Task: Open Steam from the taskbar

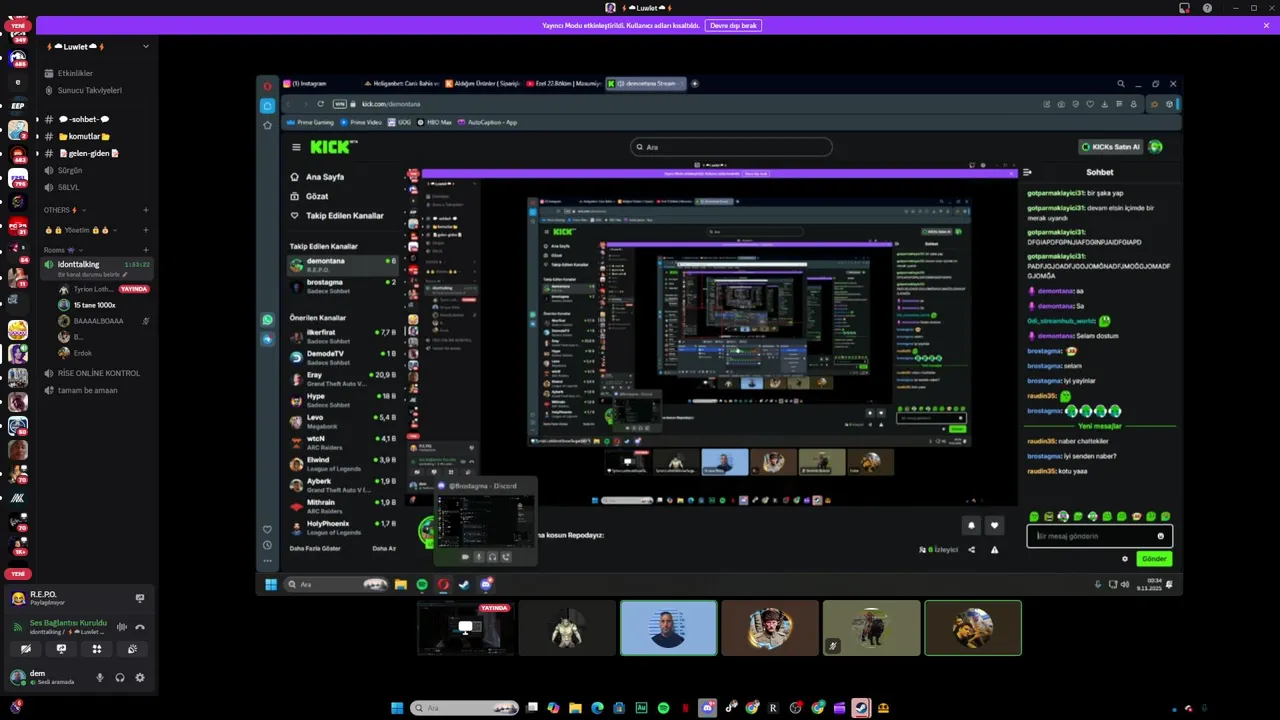Action: pos(861,708)
